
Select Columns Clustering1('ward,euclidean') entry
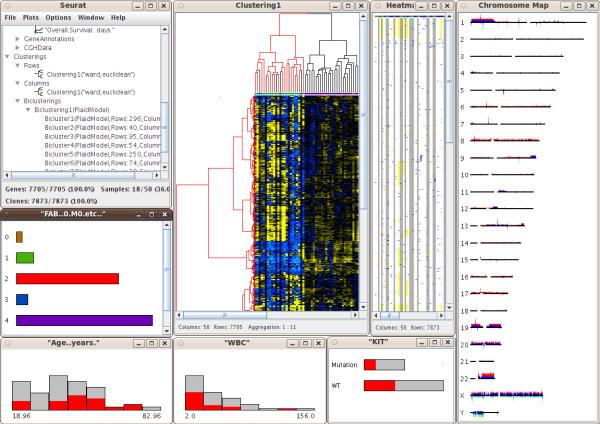pos(91,92)
